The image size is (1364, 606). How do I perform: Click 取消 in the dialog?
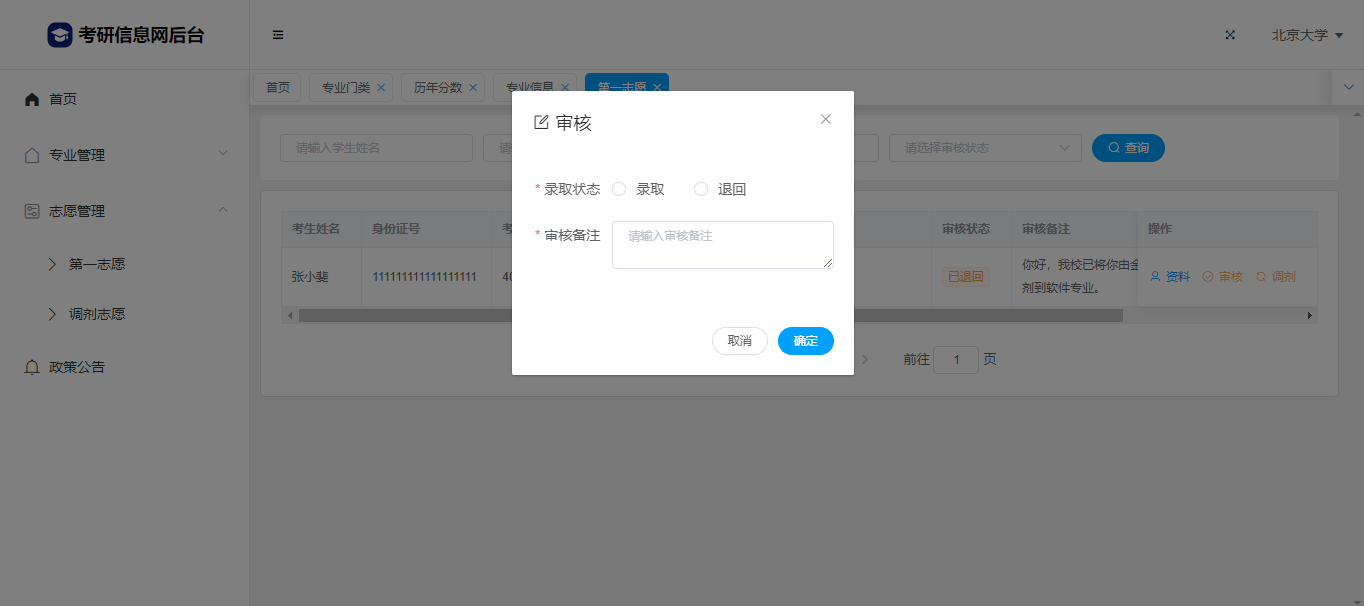(x=740, y=341)
